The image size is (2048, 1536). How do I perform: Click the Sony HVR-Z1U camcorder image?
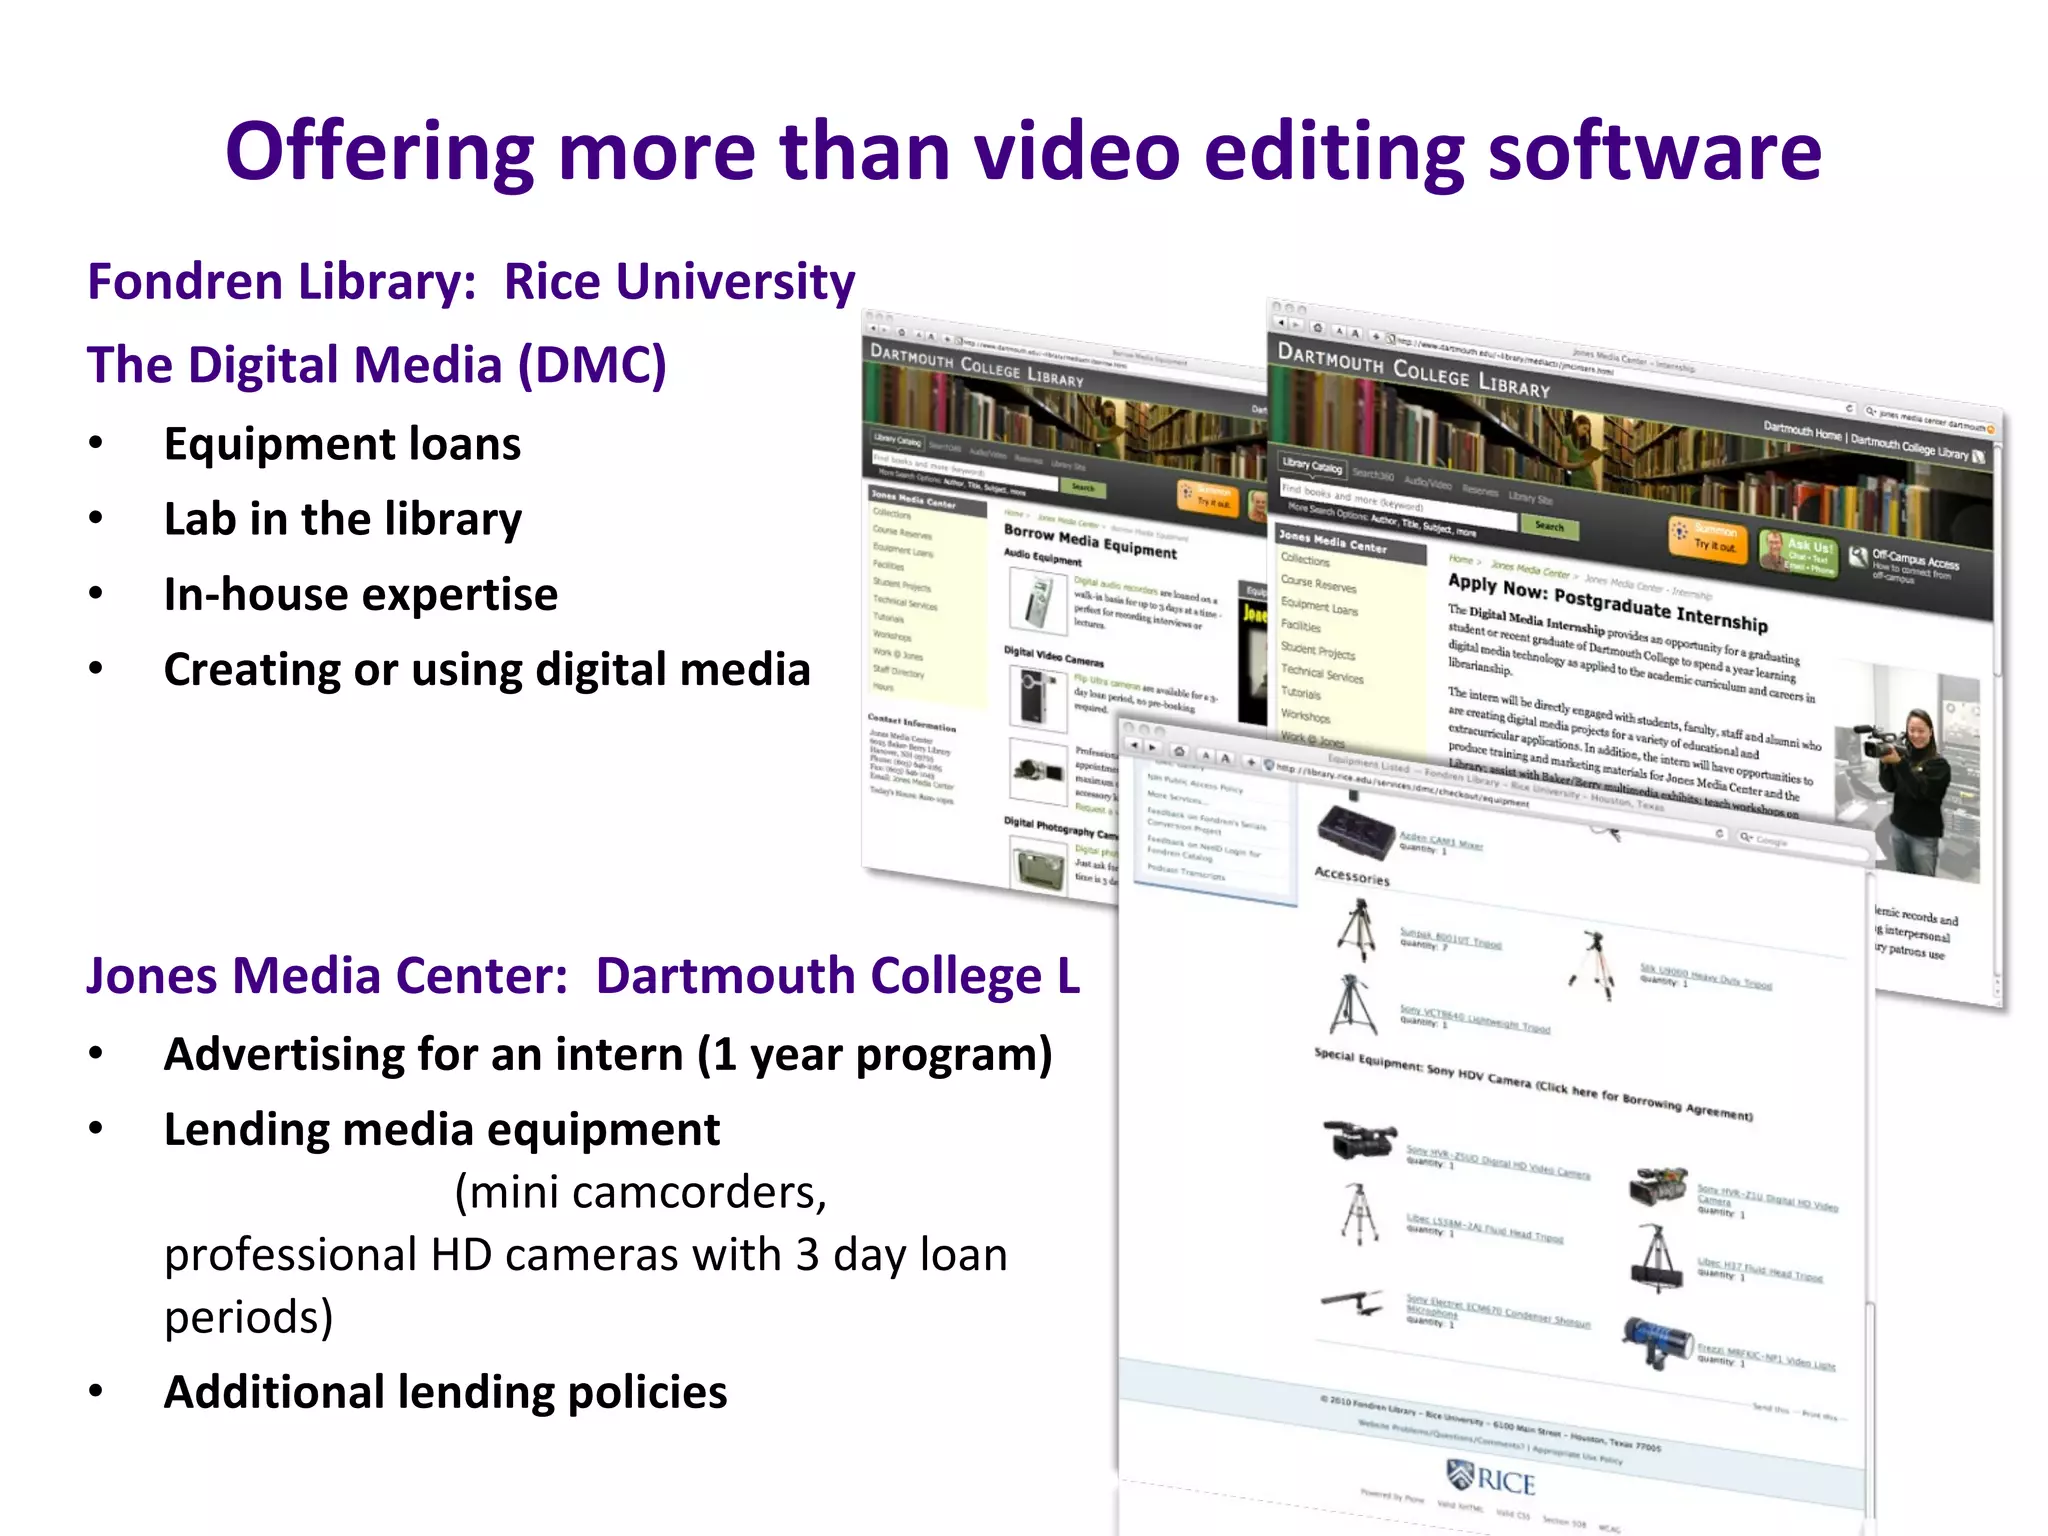pos(1658,1185)
